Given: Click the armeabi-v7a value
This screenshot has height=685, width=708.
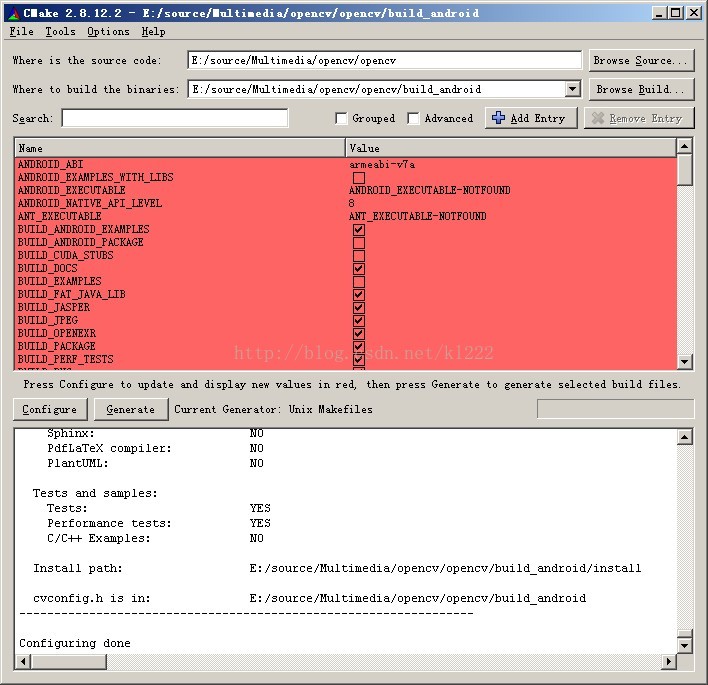Looking at the screenshot, I should coord(382,164).
